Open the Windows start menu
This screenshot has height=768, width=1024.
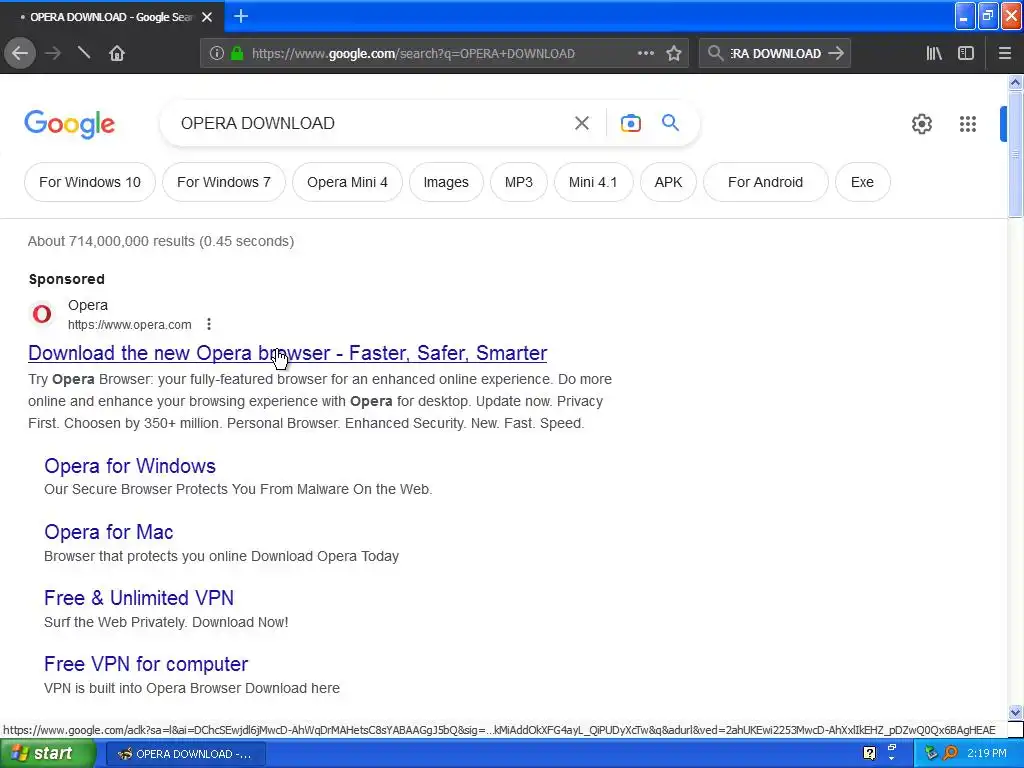click(47, 754)
